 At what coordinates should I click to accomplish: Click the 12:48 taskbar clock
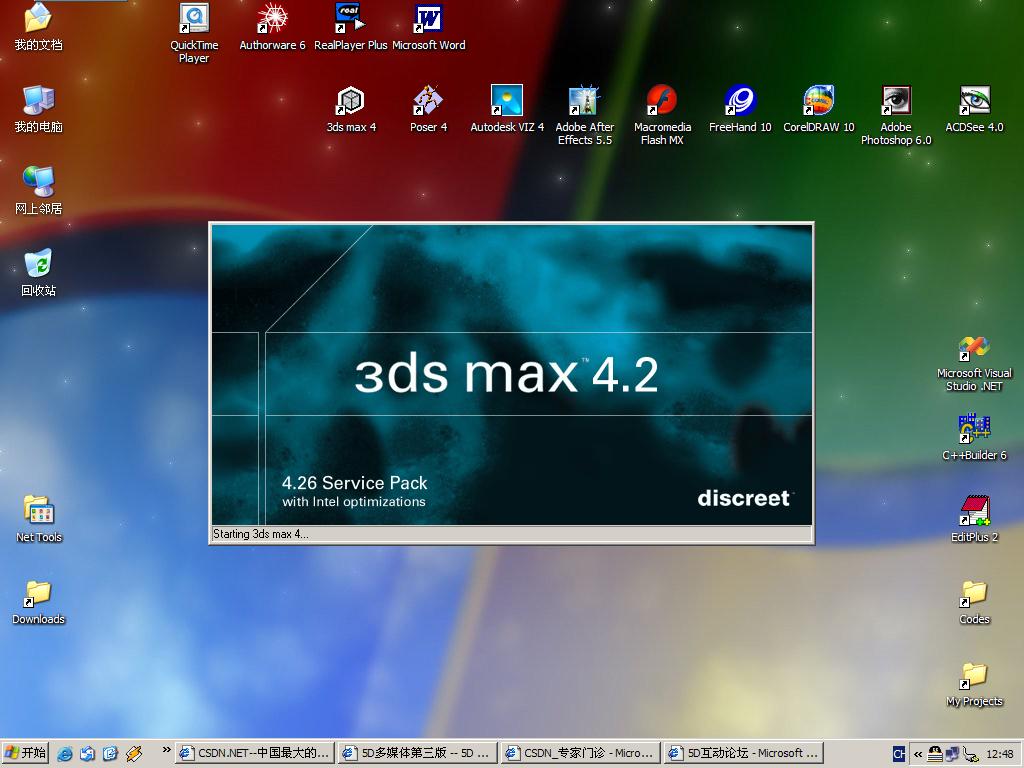click(x=1000, y=754)
